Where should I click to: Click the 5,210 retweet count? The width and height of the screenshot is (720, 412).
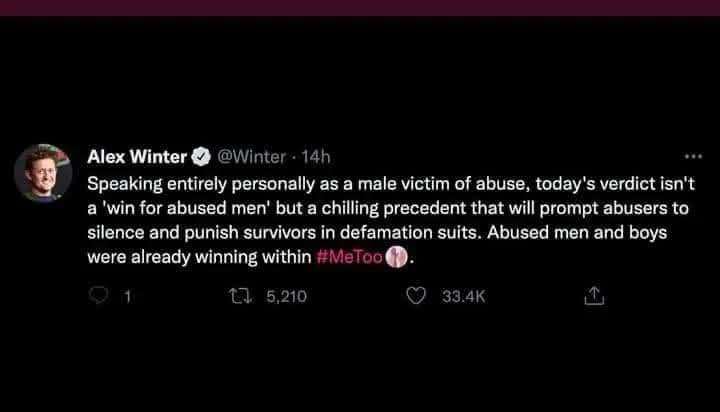point(286,296)
